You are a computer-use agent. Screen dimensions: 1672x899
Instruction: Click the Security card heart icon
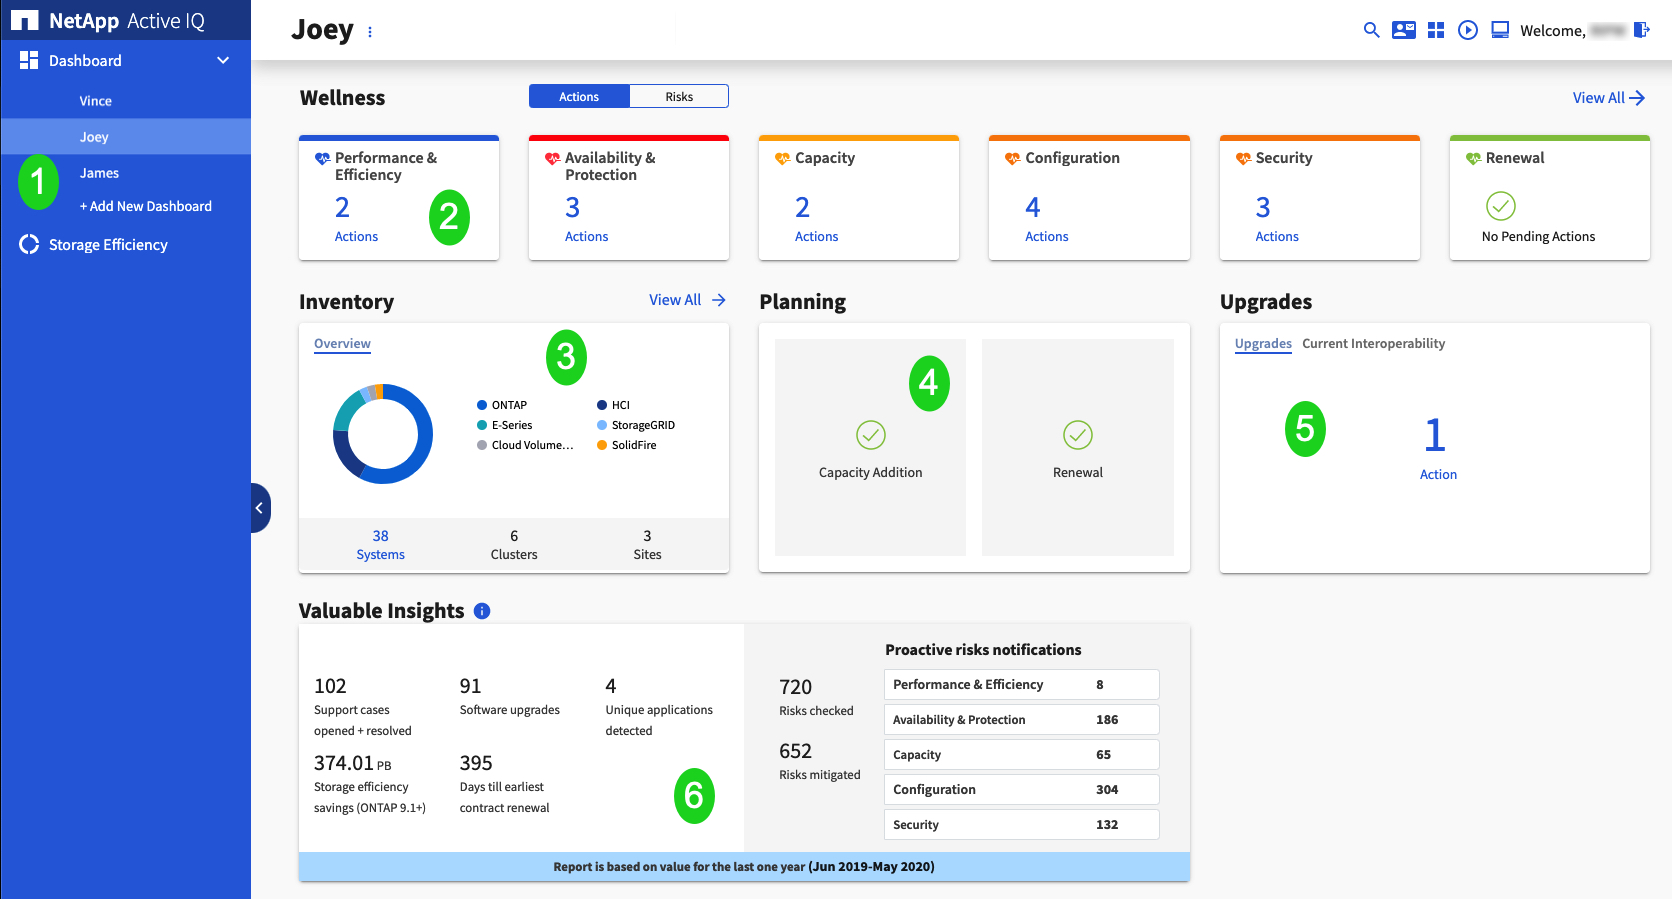pyautogui.click(x=1244, y=158)
